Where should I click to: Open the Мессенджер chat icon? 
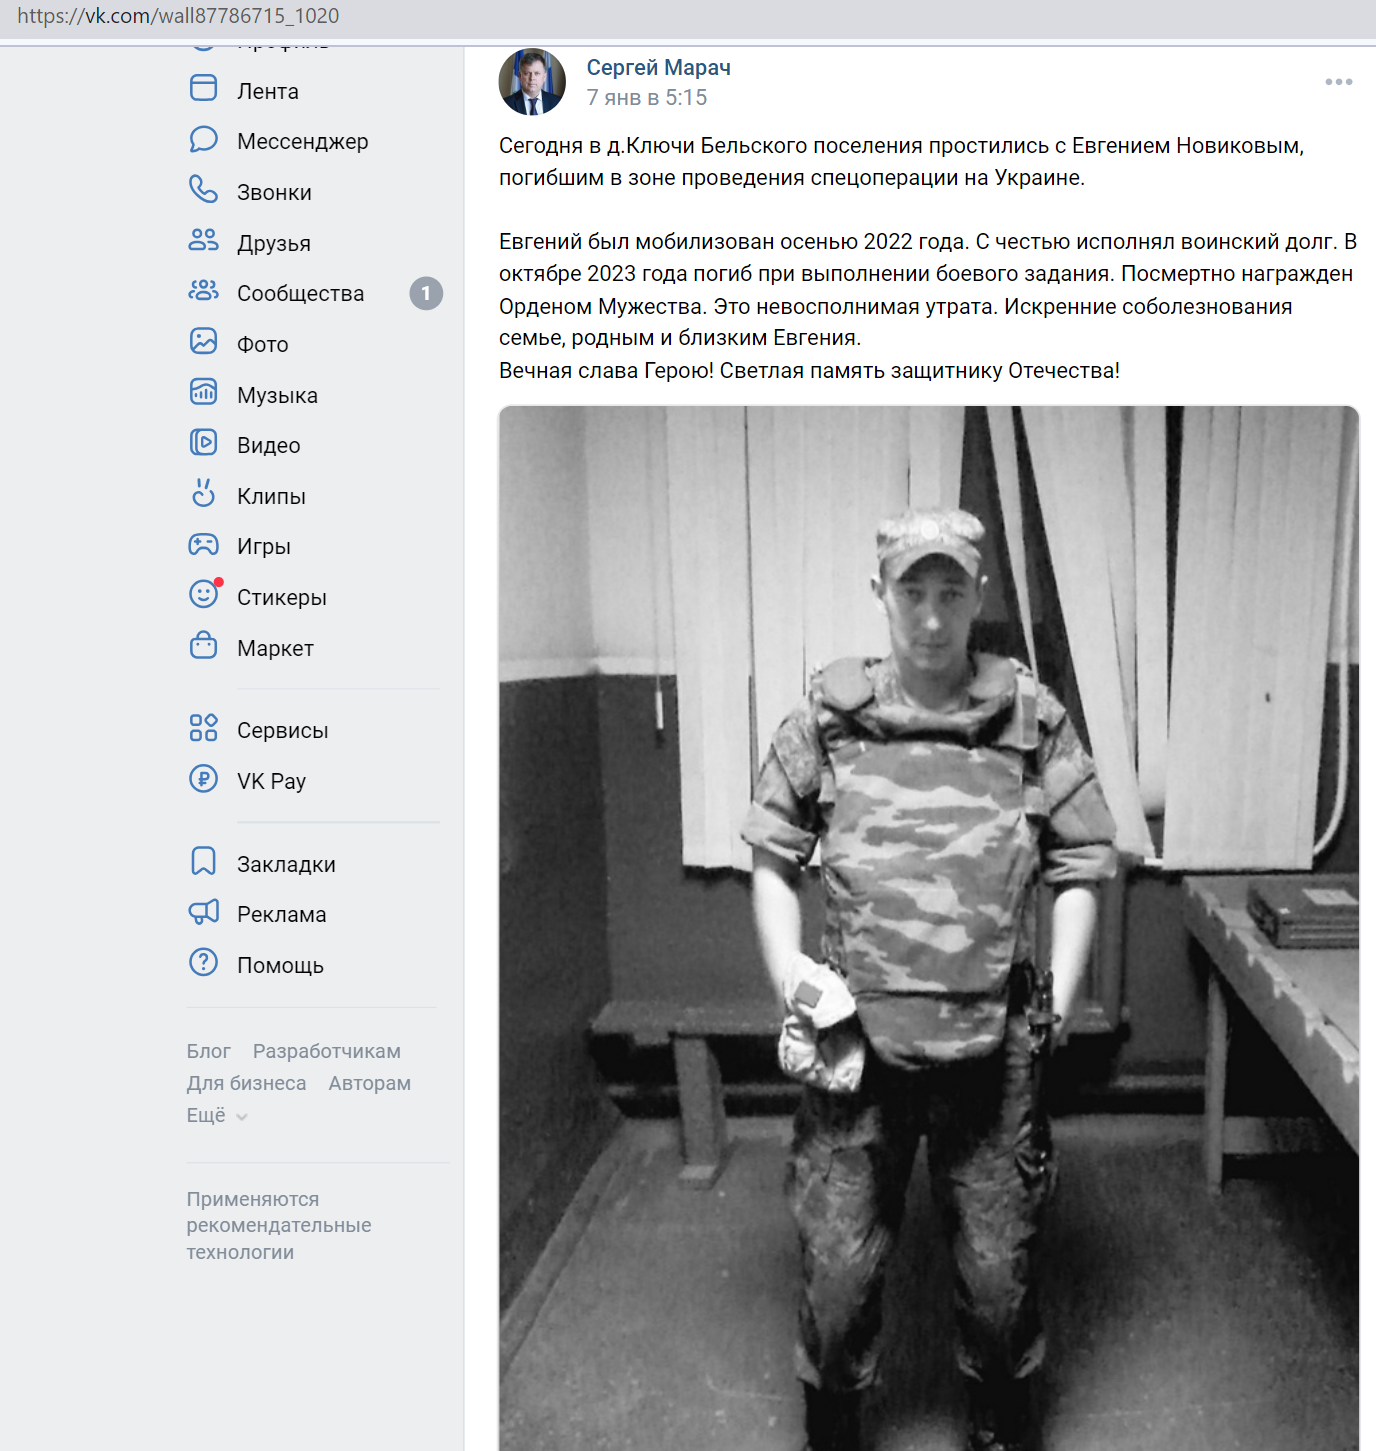(x=203, y=139)
